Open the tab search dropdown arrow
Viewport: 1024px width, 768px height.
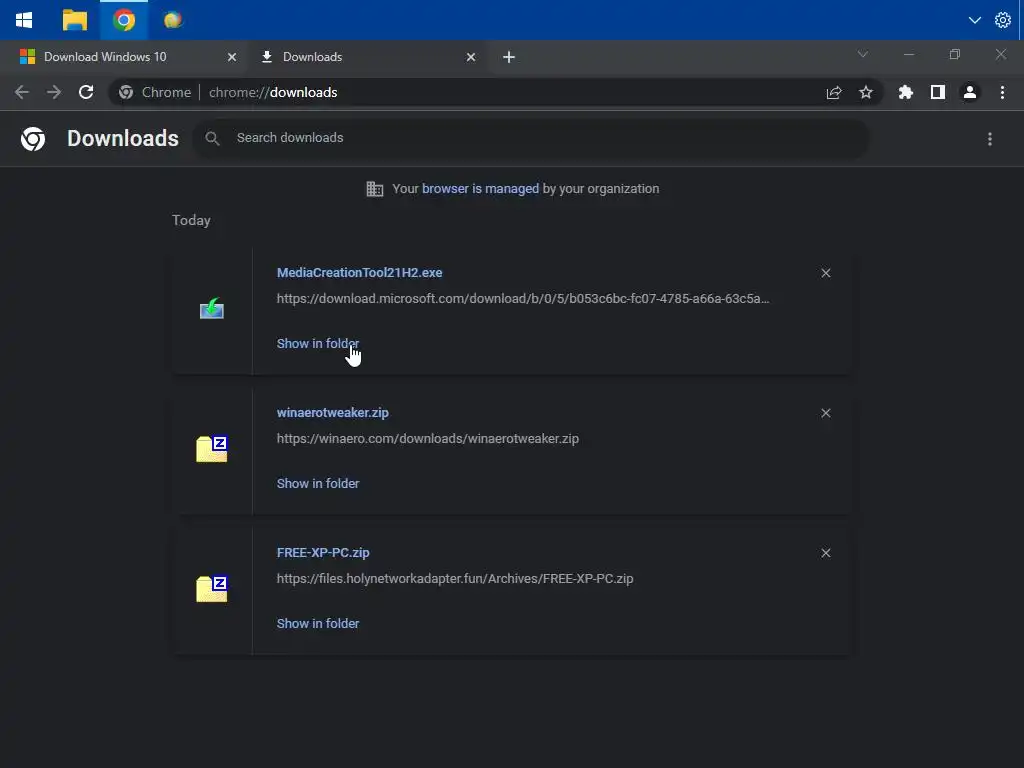(x=863, y=54)
